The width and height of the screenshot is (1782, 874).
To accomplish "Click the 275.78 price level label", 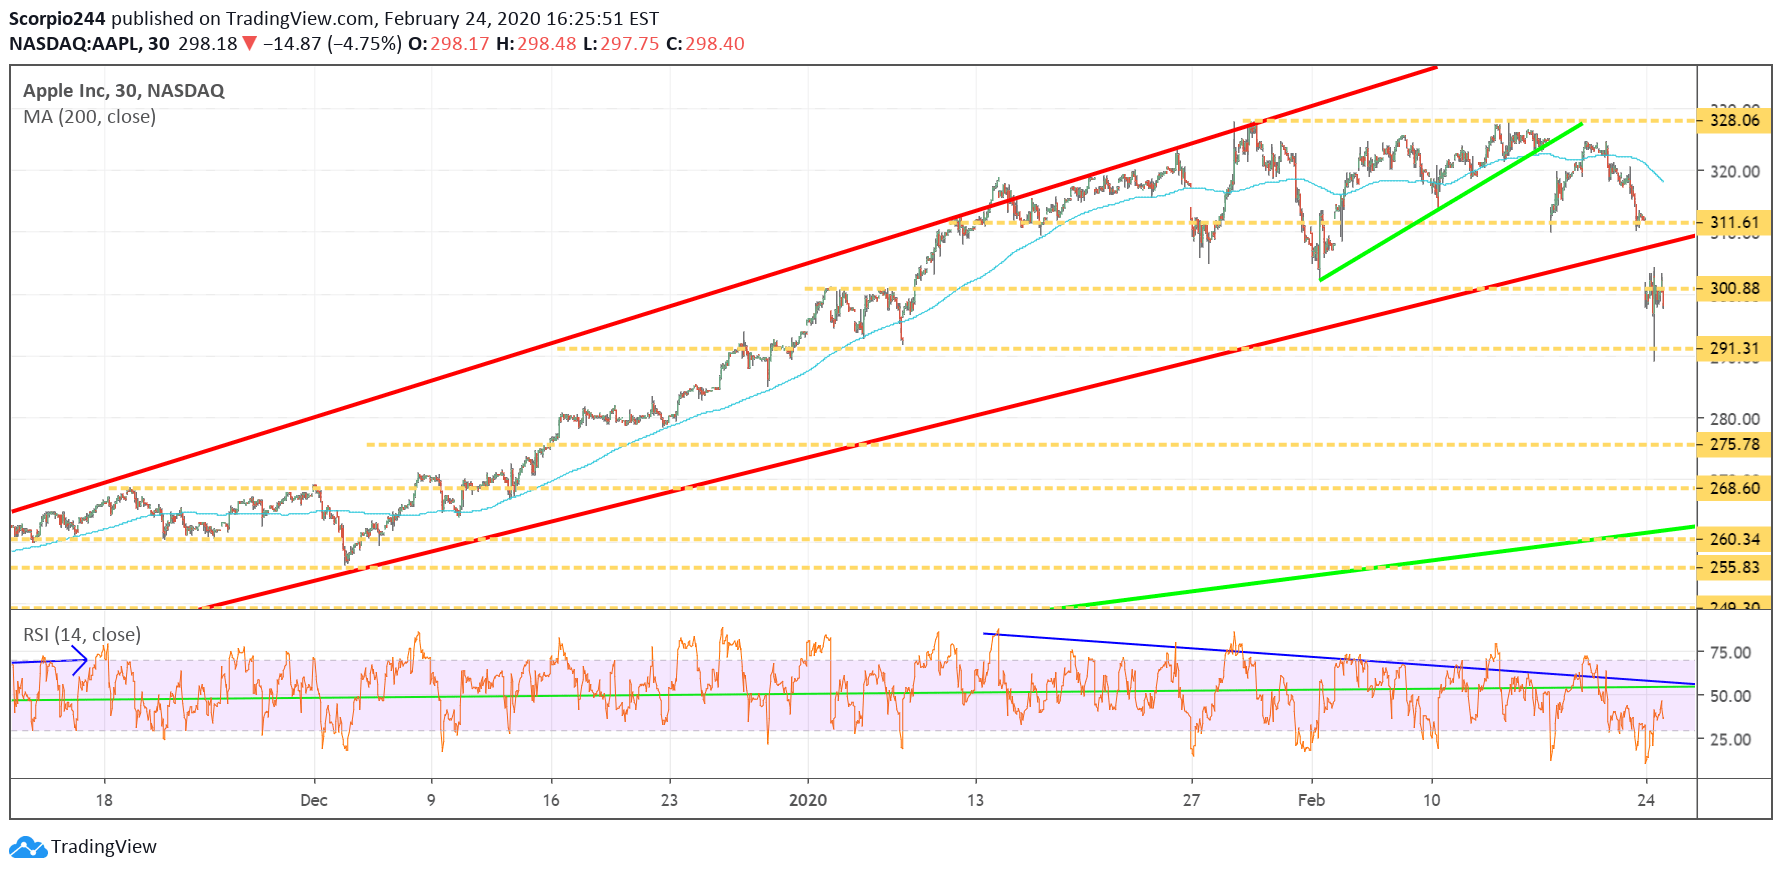I will click(1734, 445).
